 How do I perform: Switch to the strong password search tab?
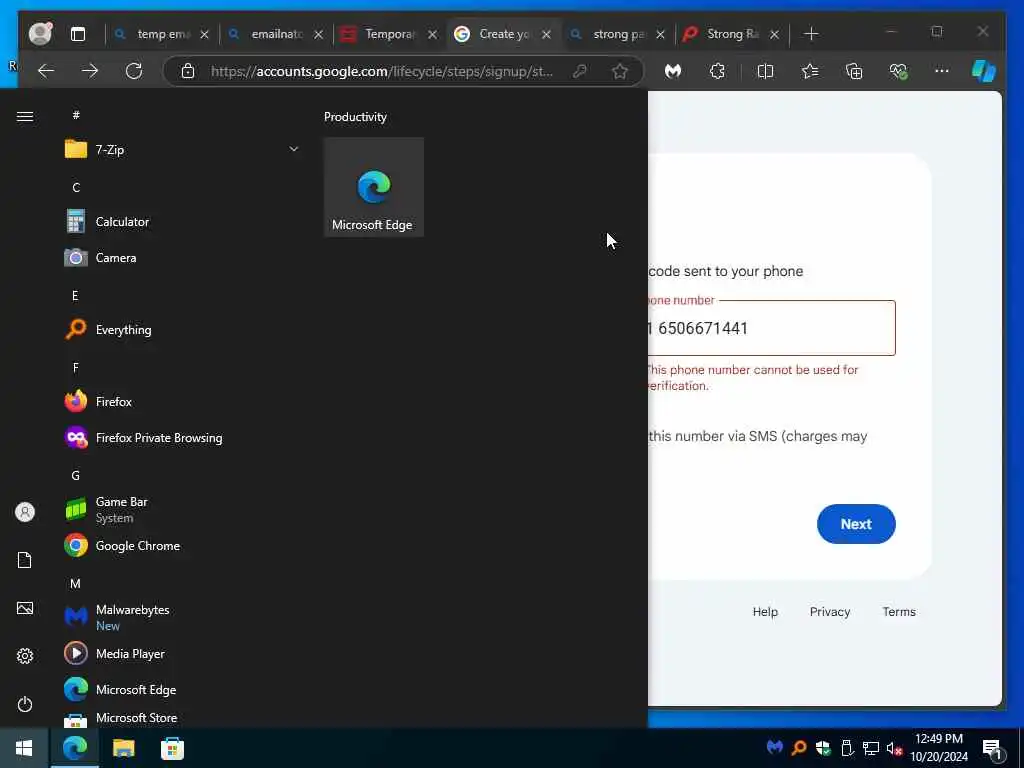click(616, 34)
